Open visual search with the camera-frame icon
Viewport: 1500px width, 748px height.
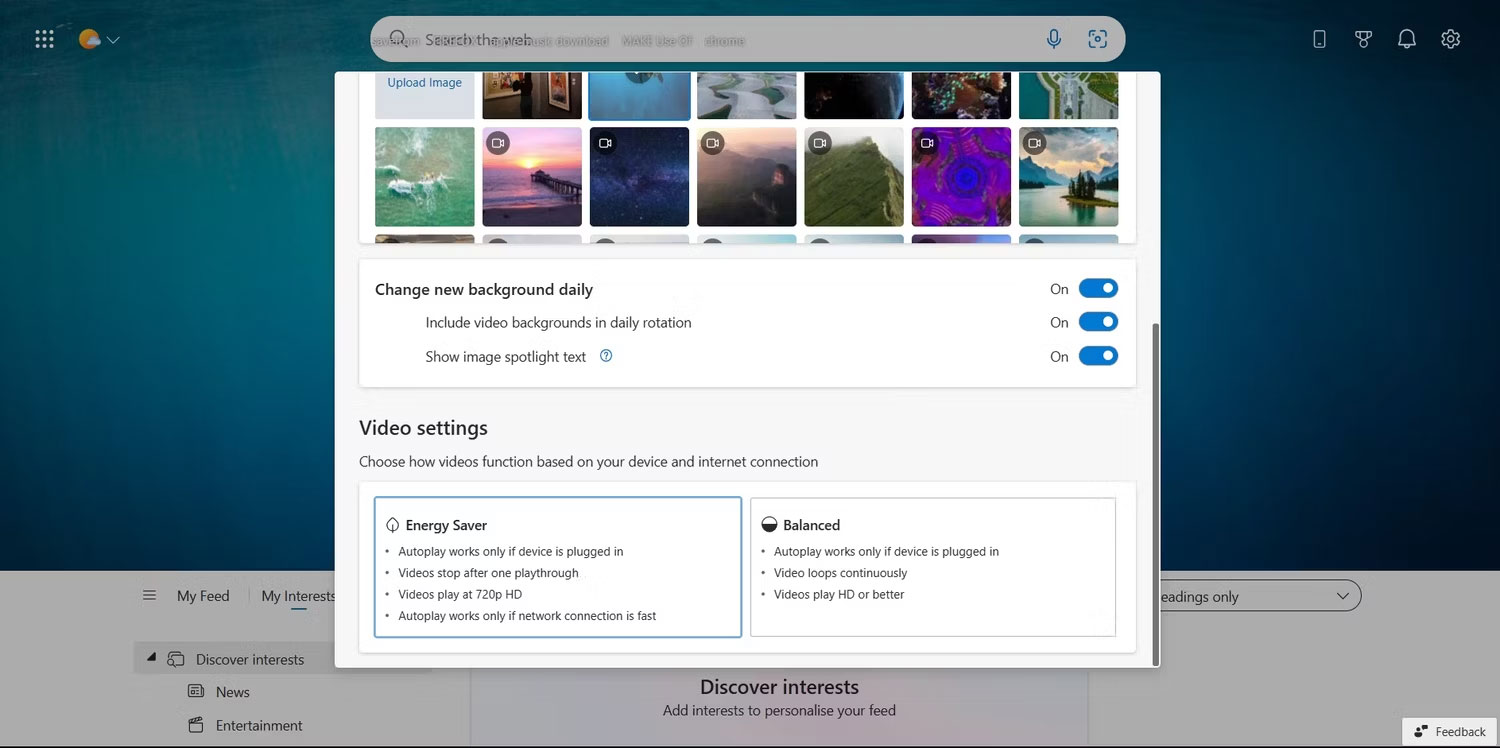[x=1097, y=39]
